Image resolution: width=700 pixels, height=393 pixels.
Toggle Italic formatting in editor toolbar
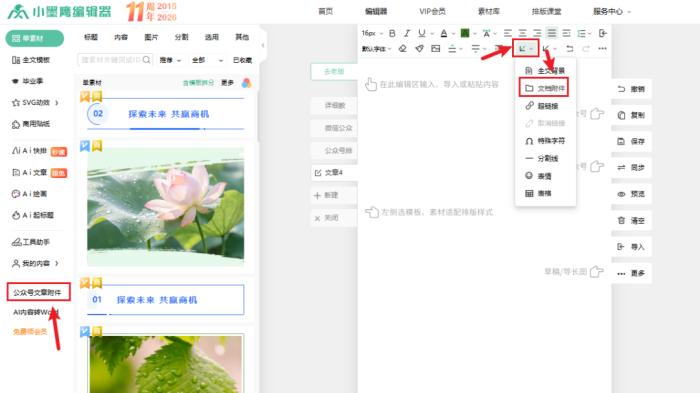pos(407,33)
